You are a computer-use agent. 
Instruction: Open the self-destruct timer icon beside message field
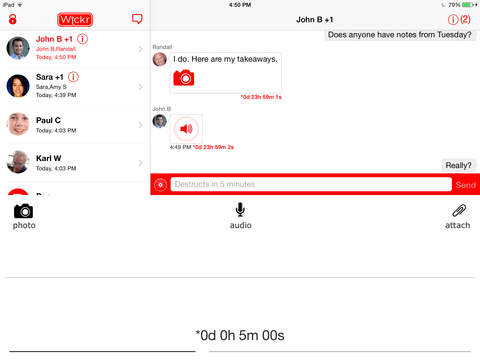click(161, 184)
